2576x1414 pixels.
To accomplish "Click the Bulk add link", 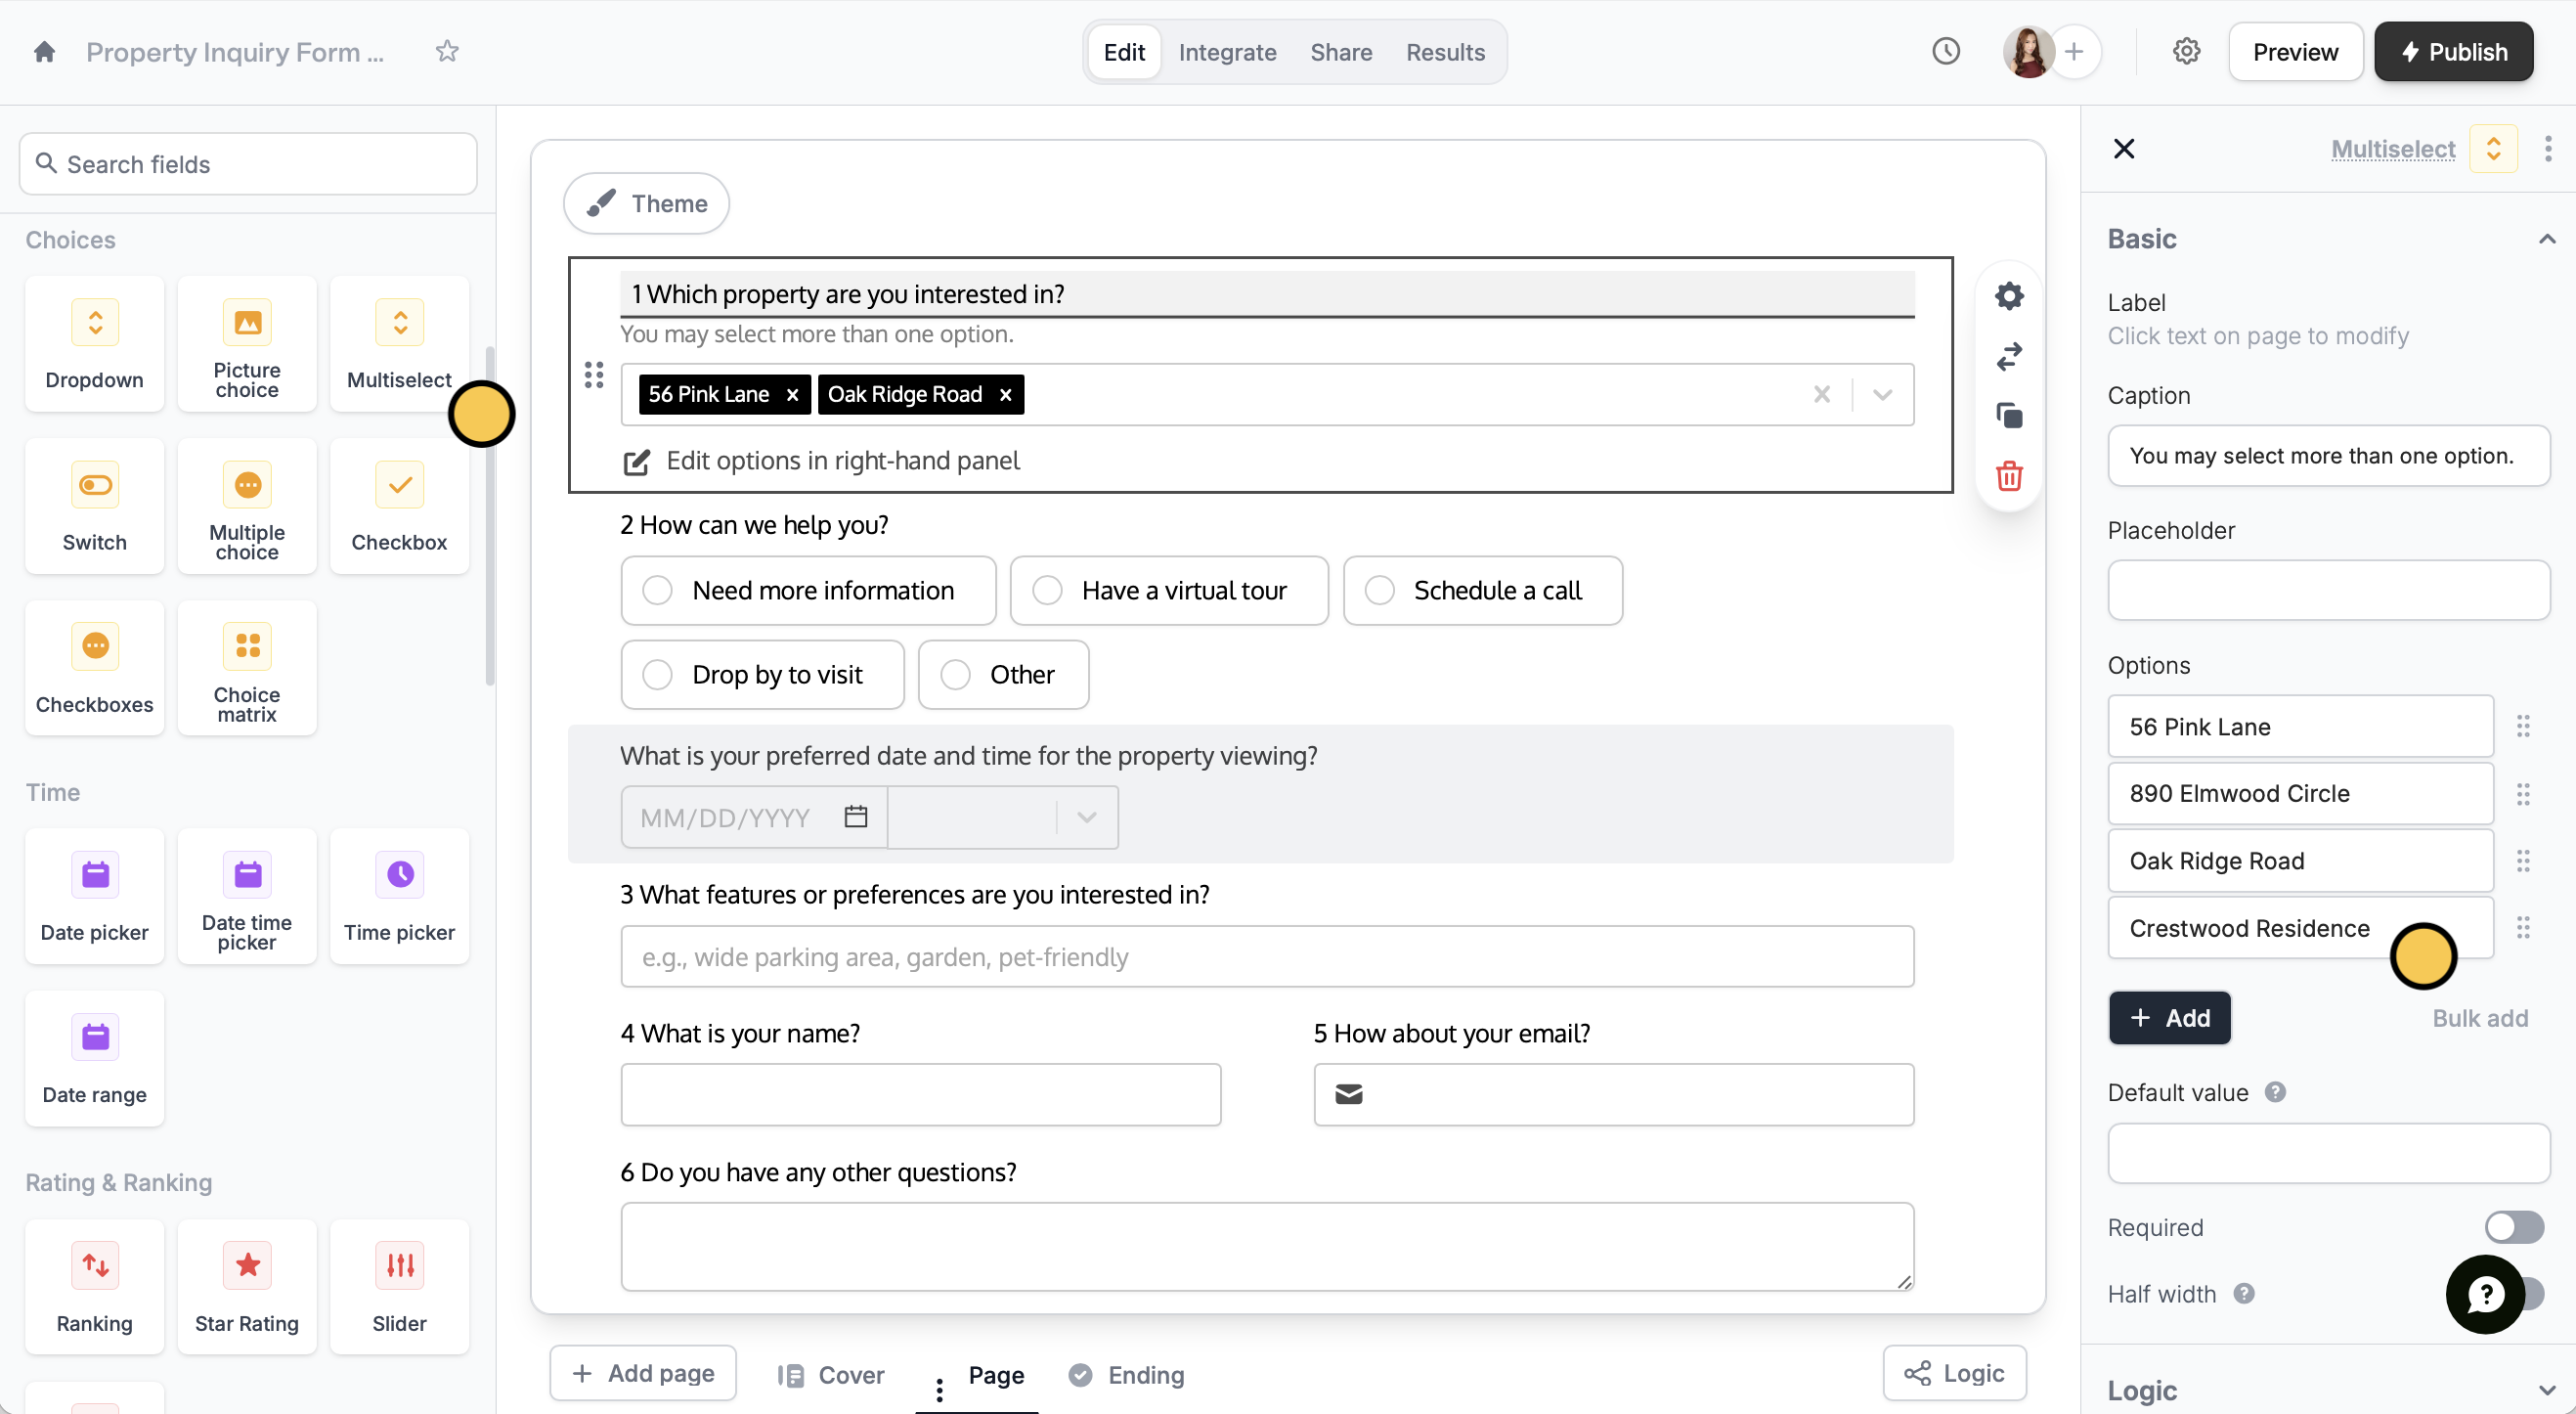I will click(2480, 1018).
